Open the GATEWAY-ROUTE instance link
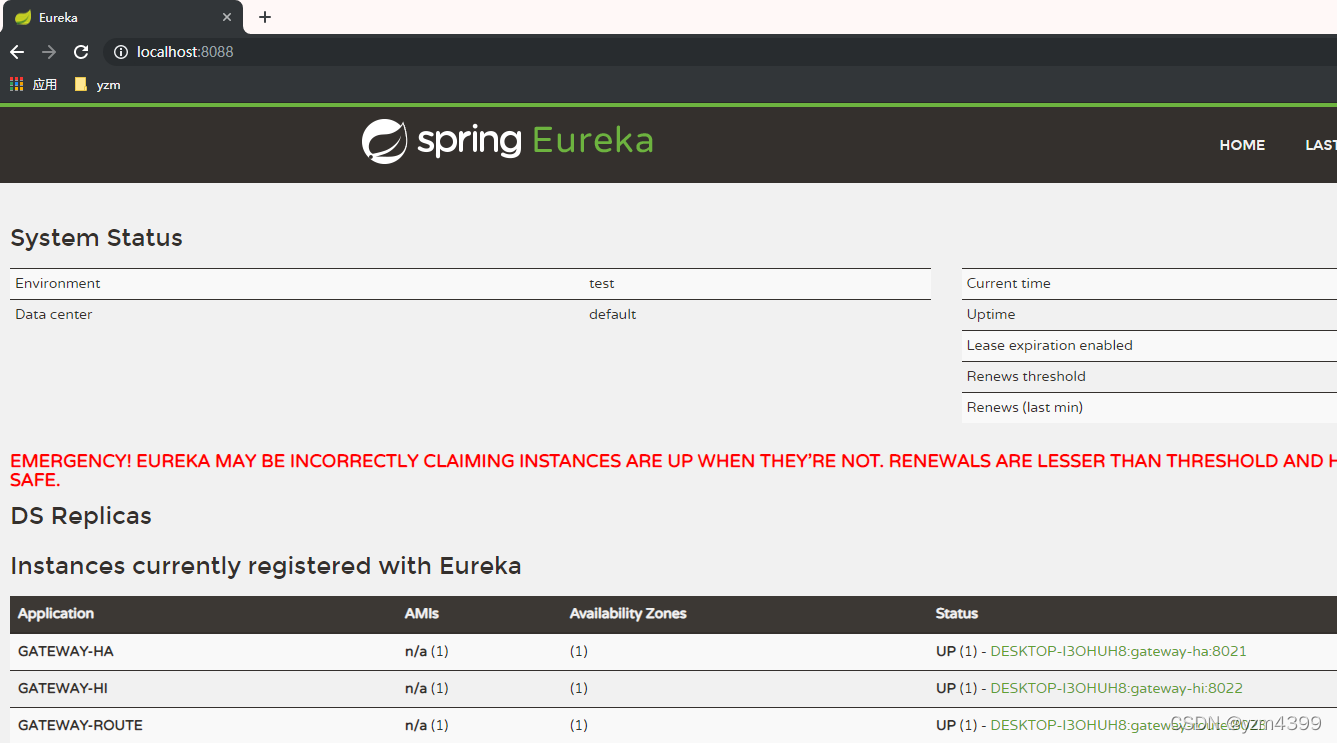The image size is (1337, 743). point(1128,725)
